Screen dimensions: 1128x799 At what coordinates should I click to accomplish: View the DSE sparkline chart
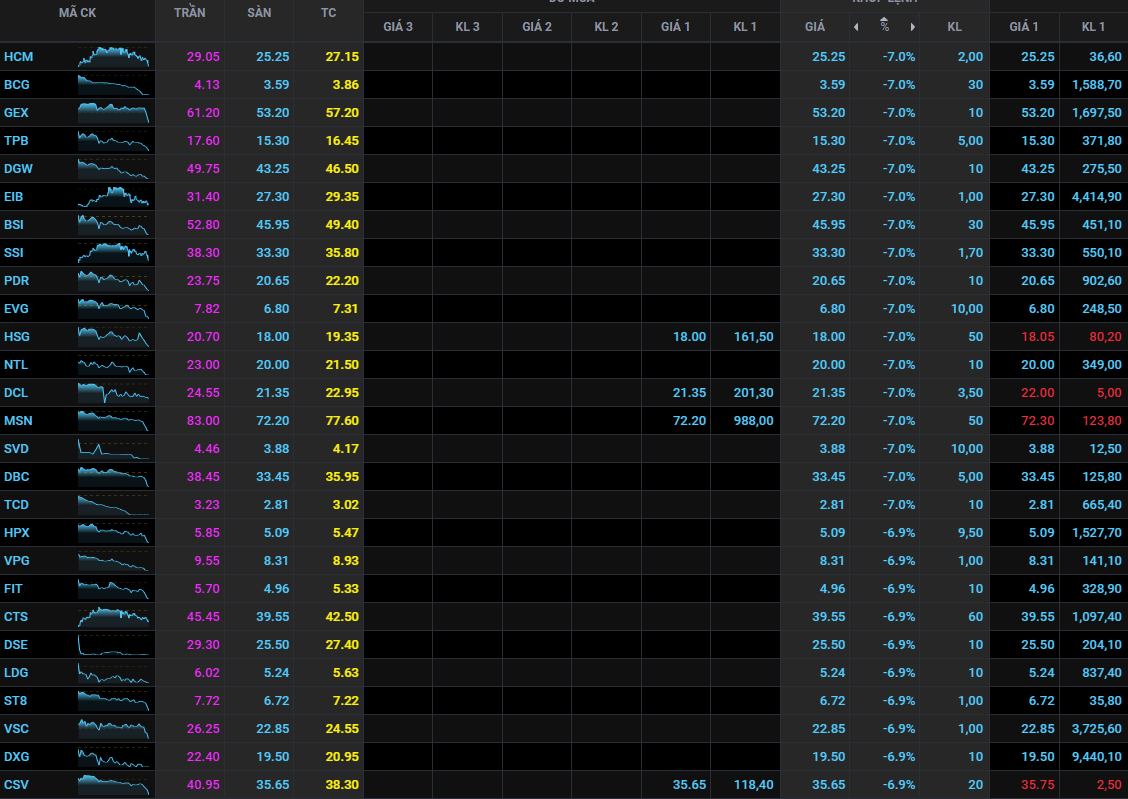tap(114, 645)
